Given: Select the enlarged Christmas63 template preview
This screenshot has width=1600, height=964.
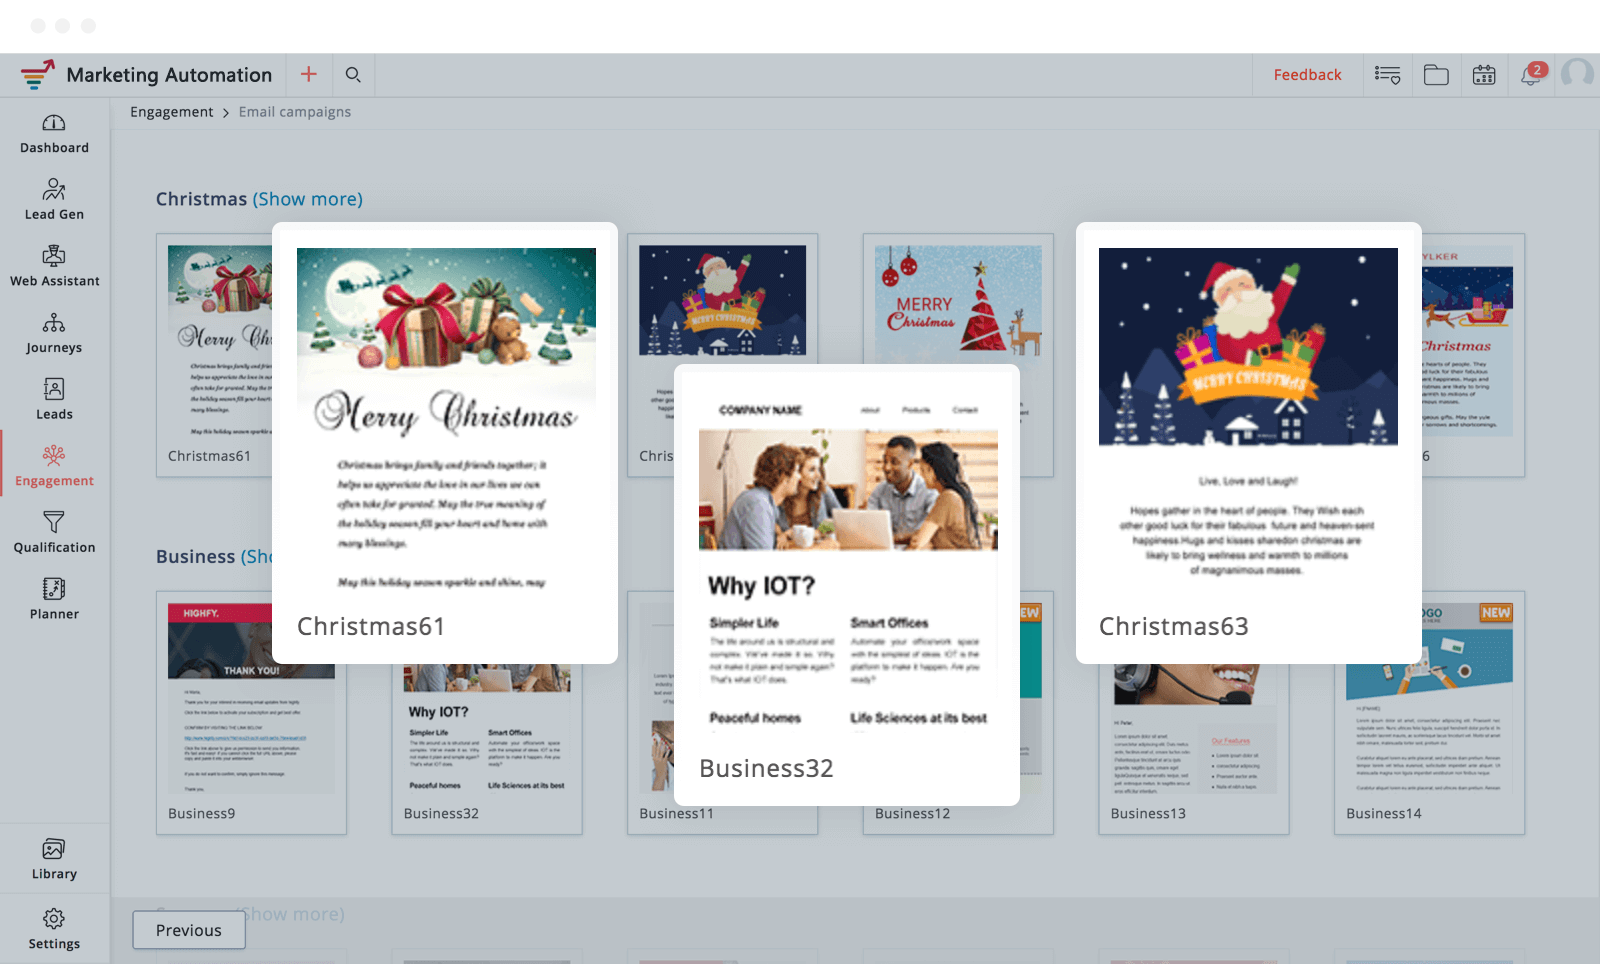Looking at the screenshot, I should (1248, 442).
